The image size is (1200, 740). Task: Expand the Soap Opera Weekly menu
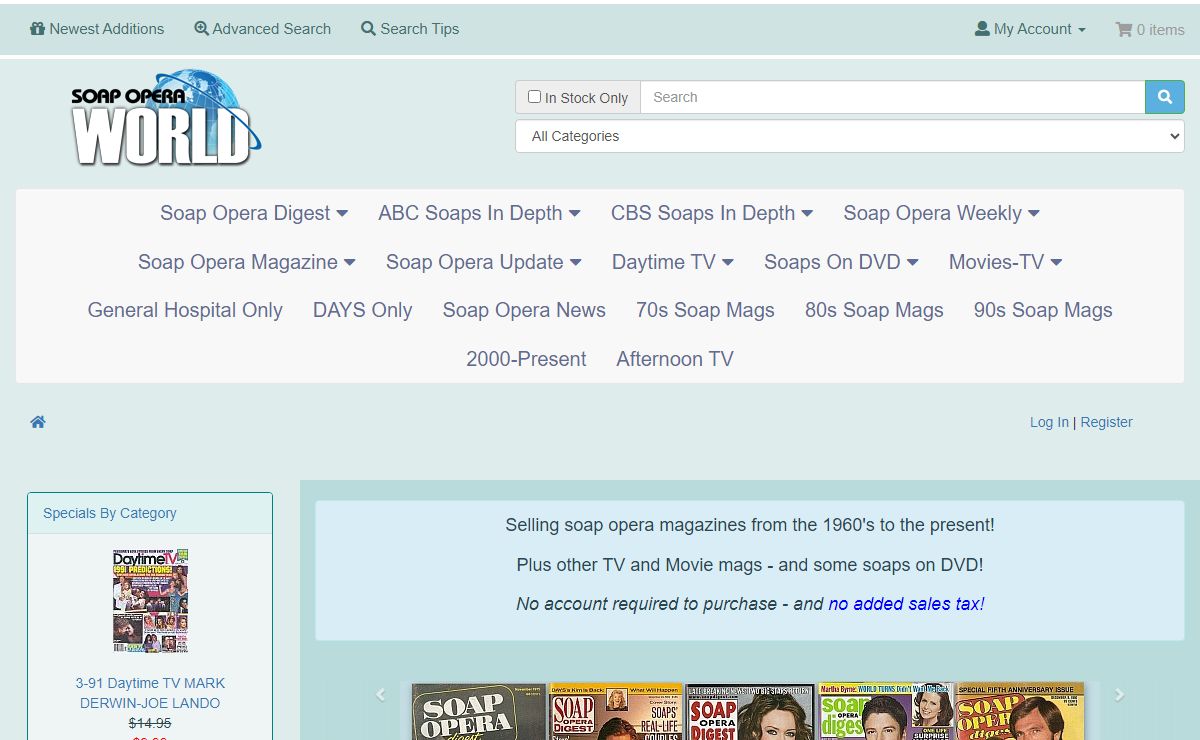[941, 213]
